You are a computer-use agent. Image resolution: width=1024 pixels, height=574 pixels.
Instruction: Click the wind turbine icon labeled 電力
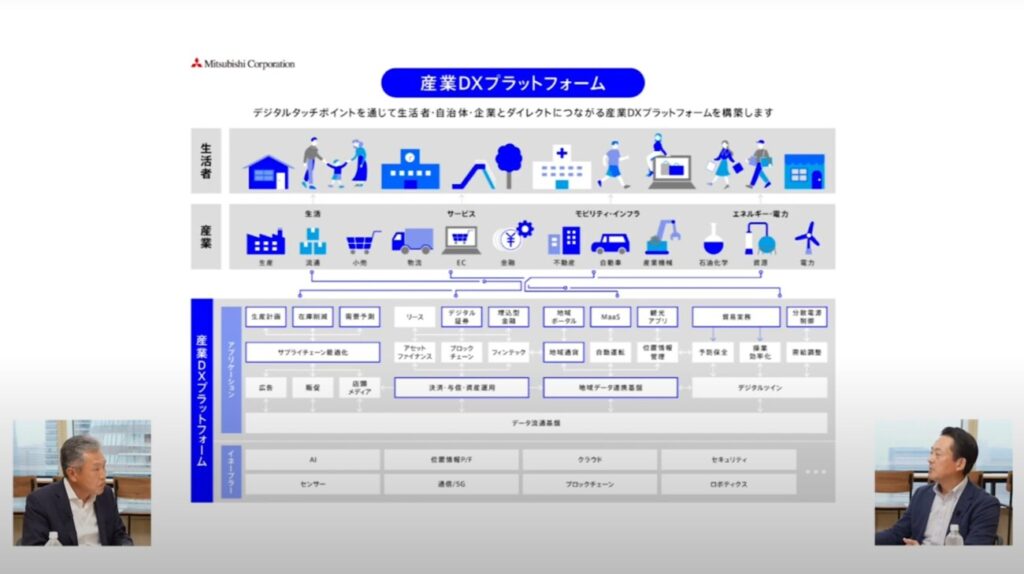[807, 238]
